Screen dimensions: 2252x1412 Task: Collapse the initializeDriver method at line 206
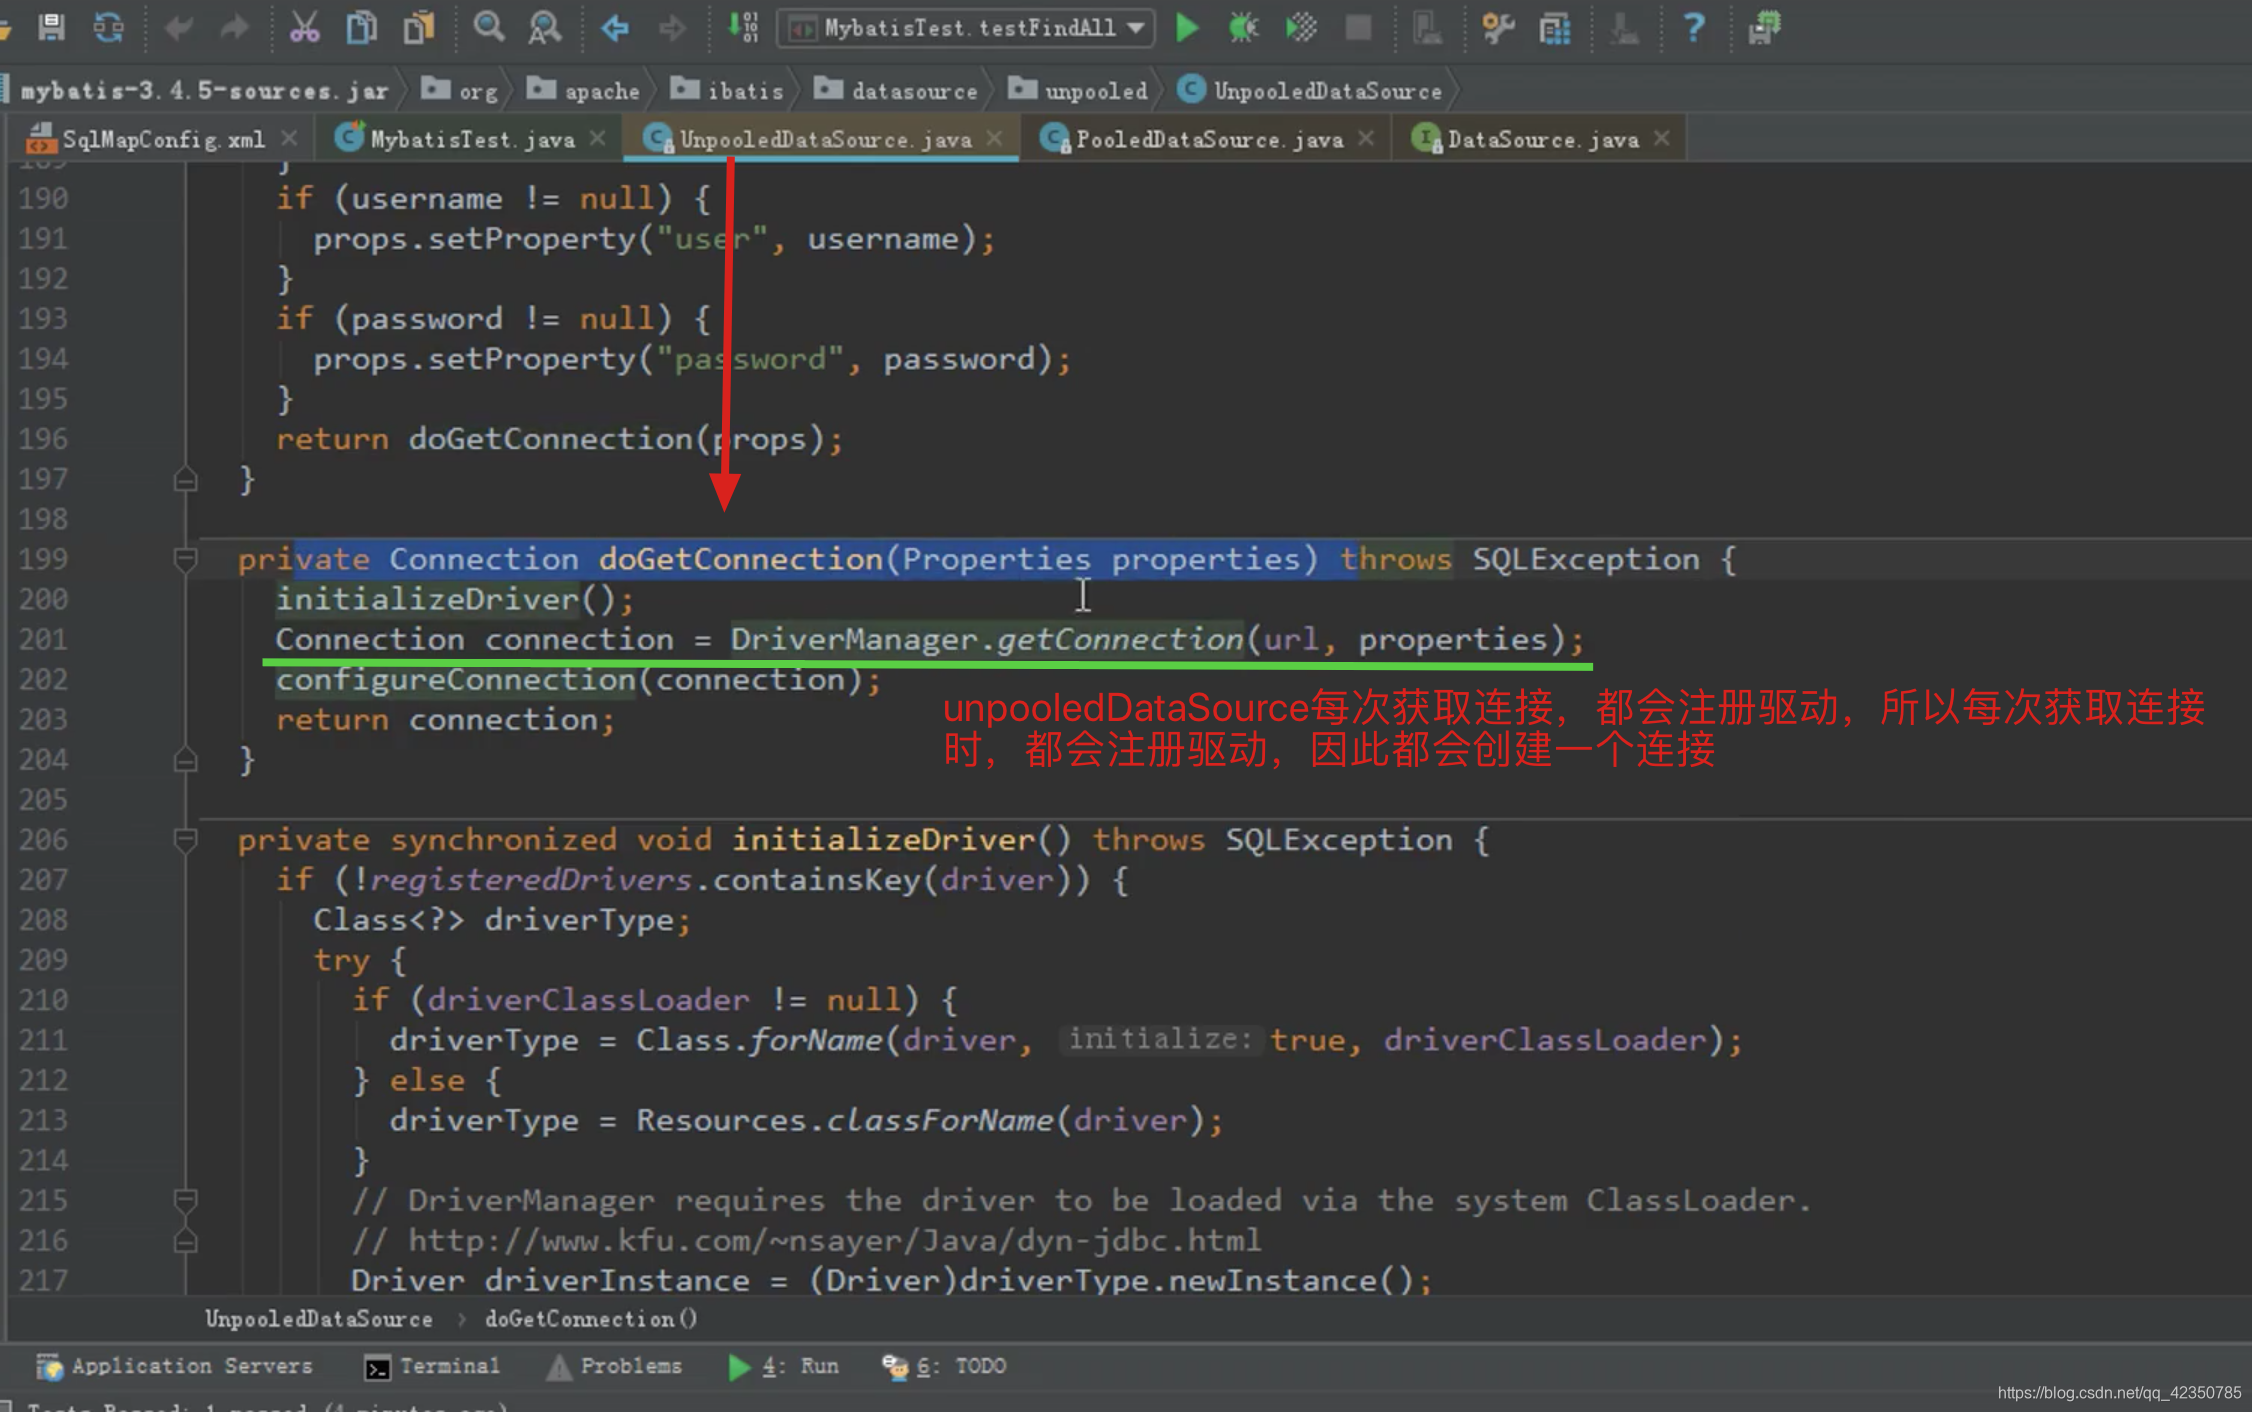(x=185, y=839)
